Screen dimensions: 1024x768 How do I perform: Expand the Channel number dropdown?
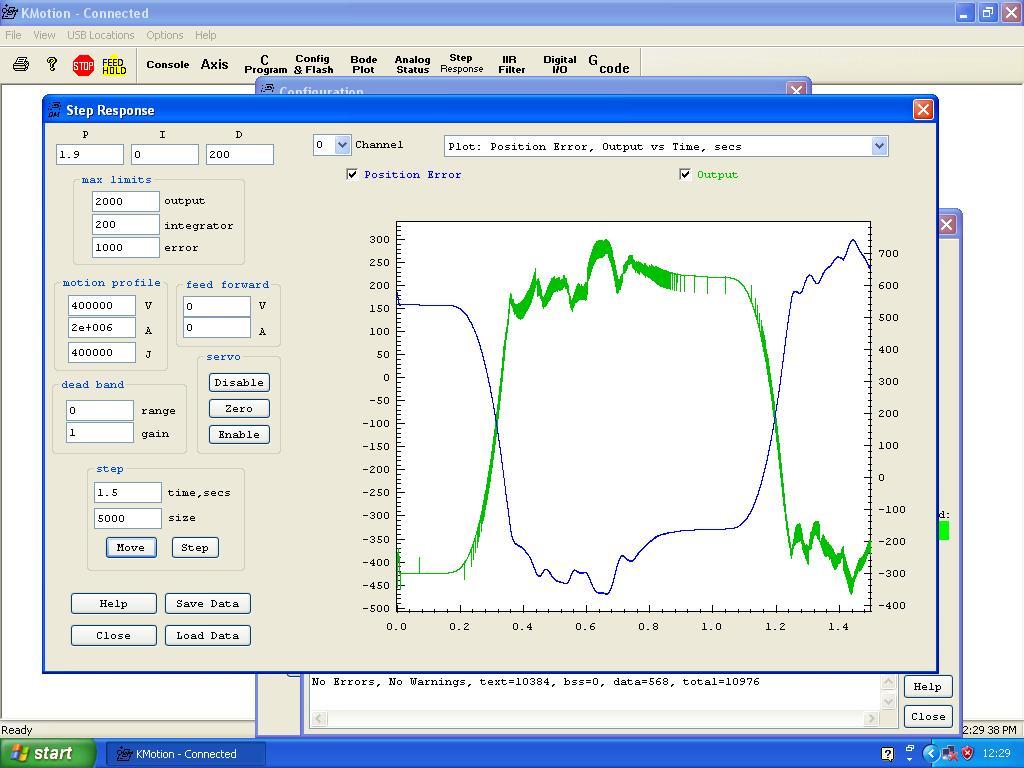342,145
